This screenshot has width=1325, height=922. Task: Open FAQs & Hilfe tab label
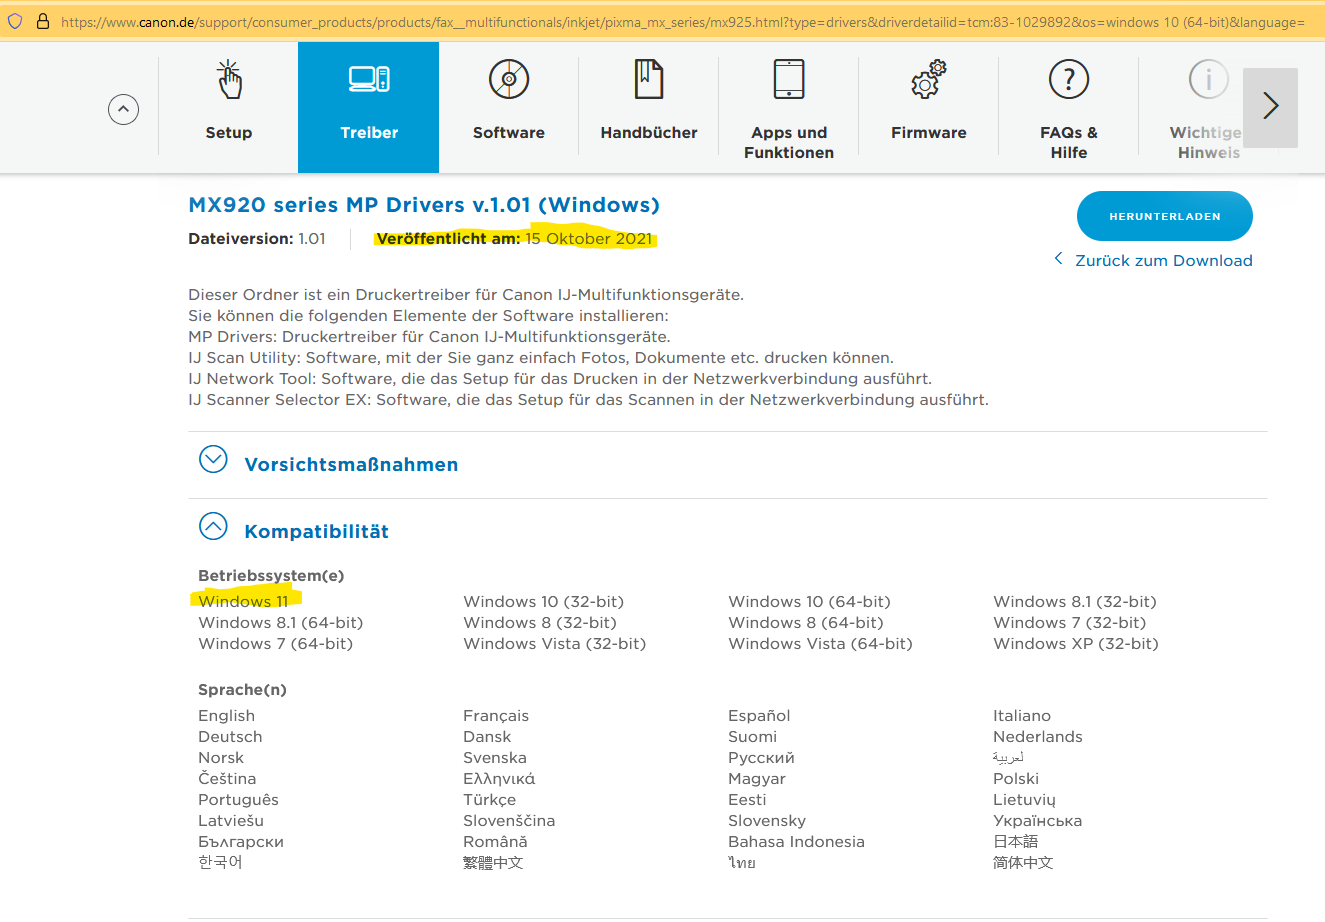pos(1069,143)
